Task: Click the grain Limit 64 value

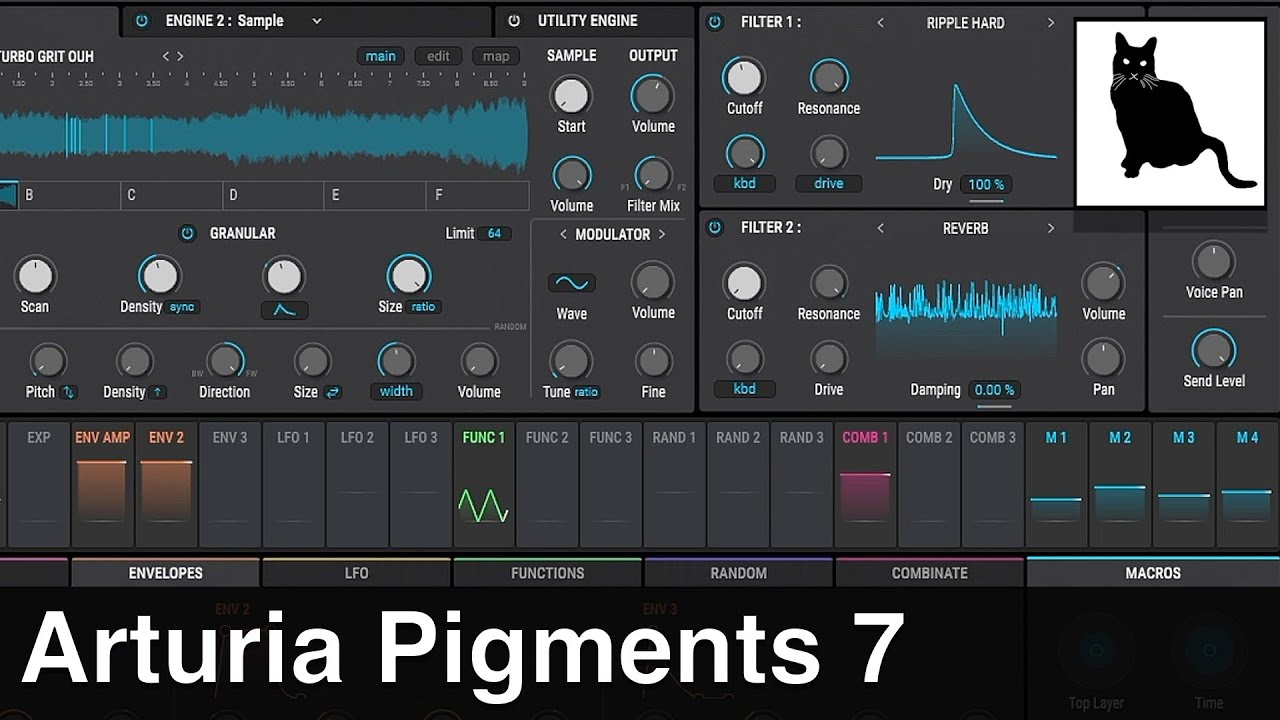Action: click(x=494, y=234)
